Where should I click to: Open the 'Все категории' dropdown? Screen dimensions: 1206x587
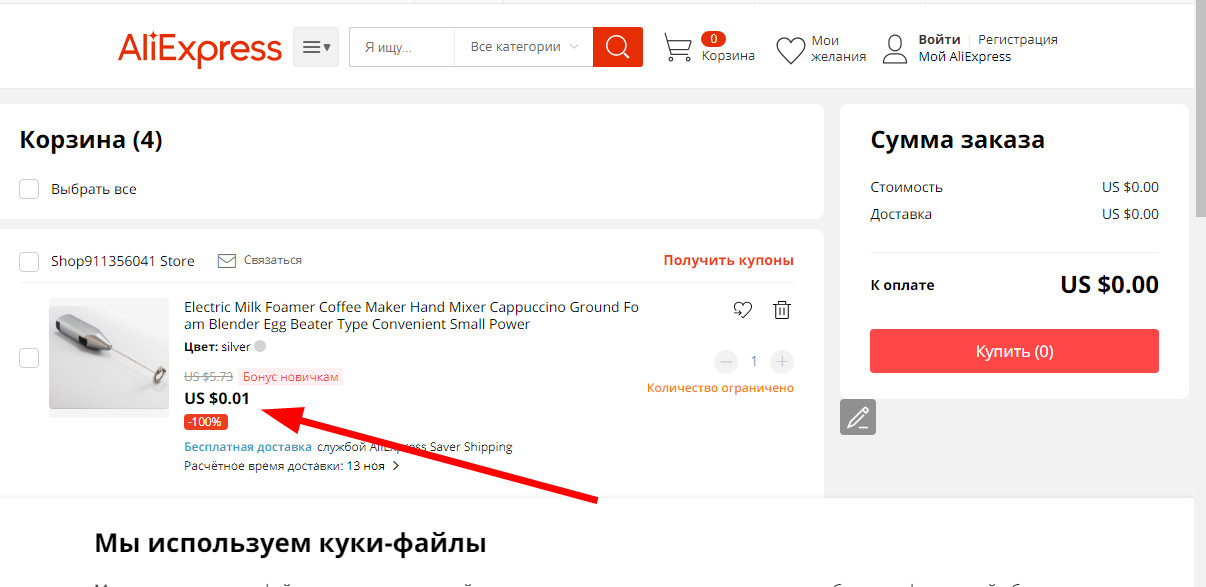(524, 47)
